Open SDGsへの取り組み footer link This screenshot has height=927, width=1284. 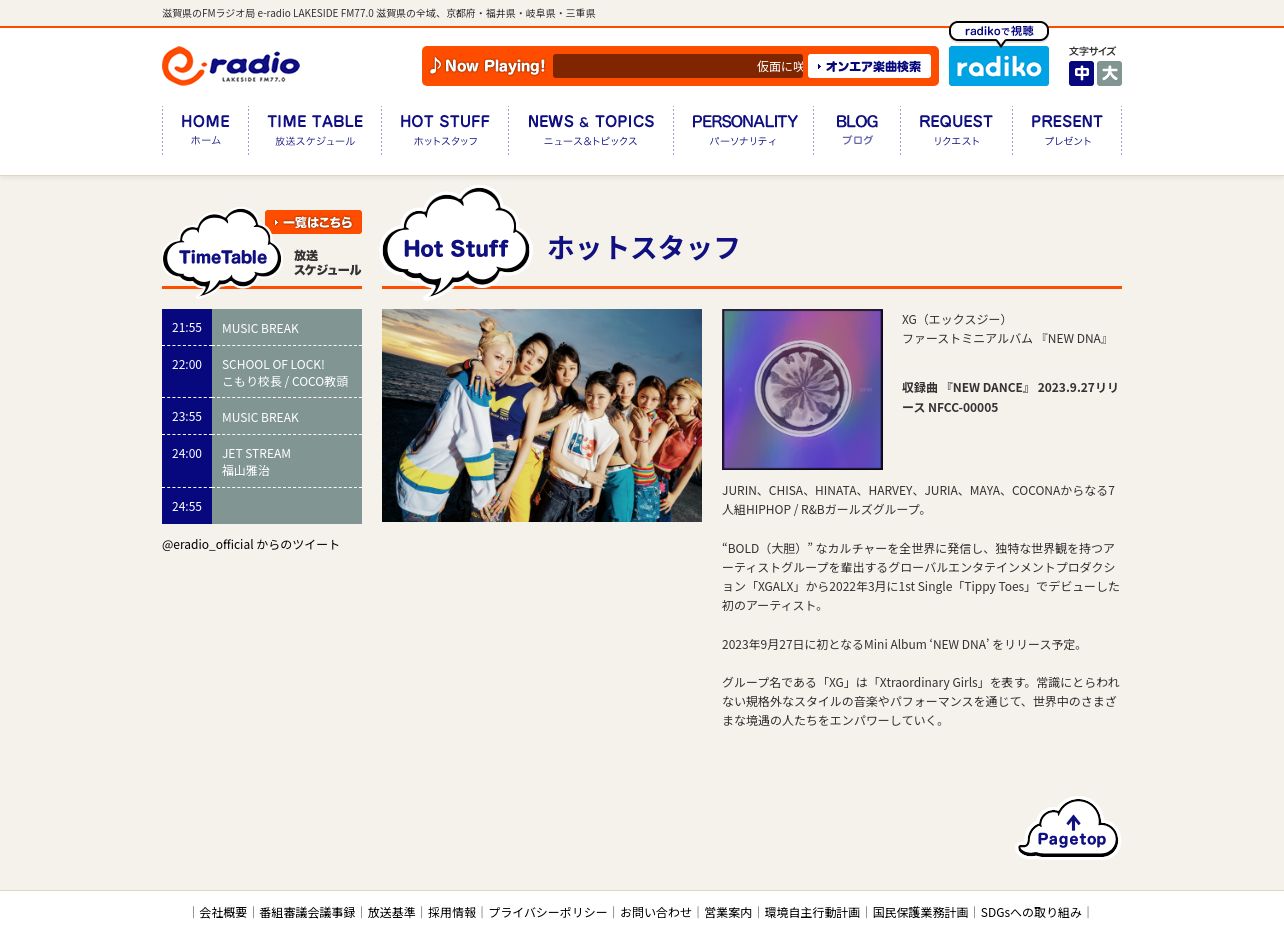(1031, 912)
